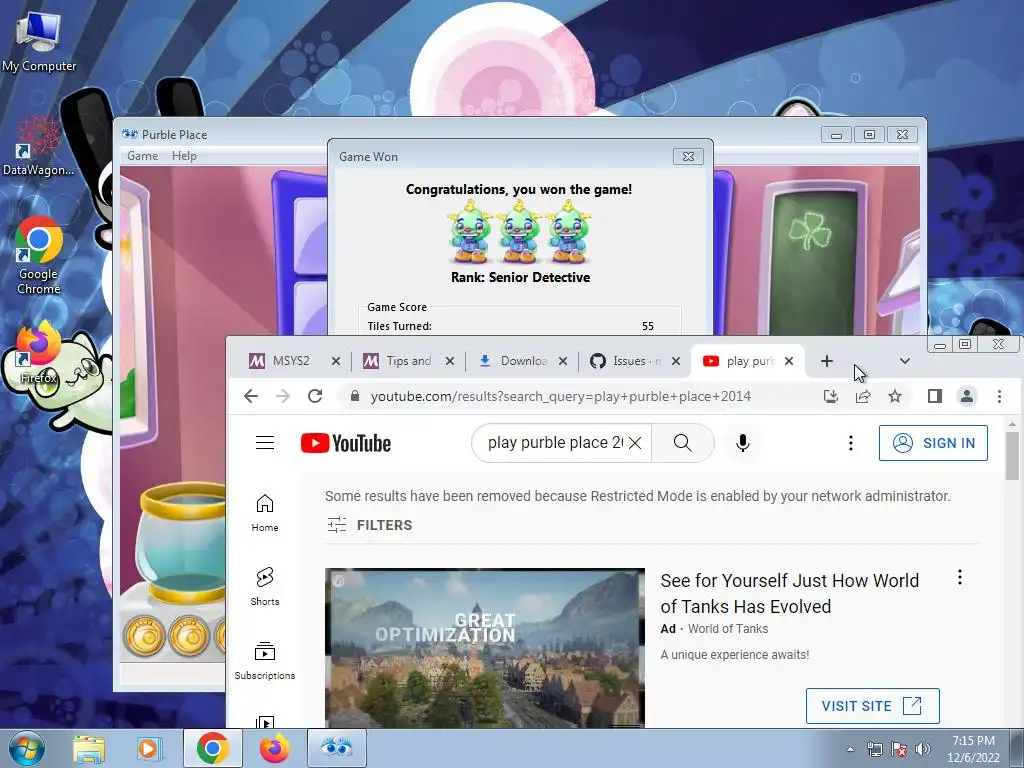Run the YouTube search with magnifier button
The height and width of the screenshot is (768, 1024).
tap(682, 443)
